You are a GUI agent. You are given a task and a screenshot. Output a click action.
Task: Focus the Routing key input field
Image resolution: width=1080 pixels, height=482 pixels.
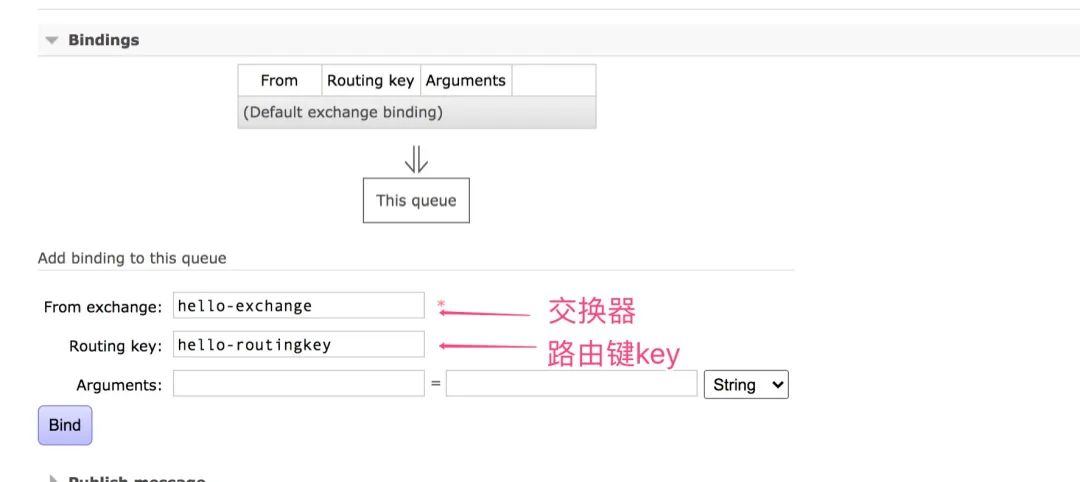click(x=298, y=345)
